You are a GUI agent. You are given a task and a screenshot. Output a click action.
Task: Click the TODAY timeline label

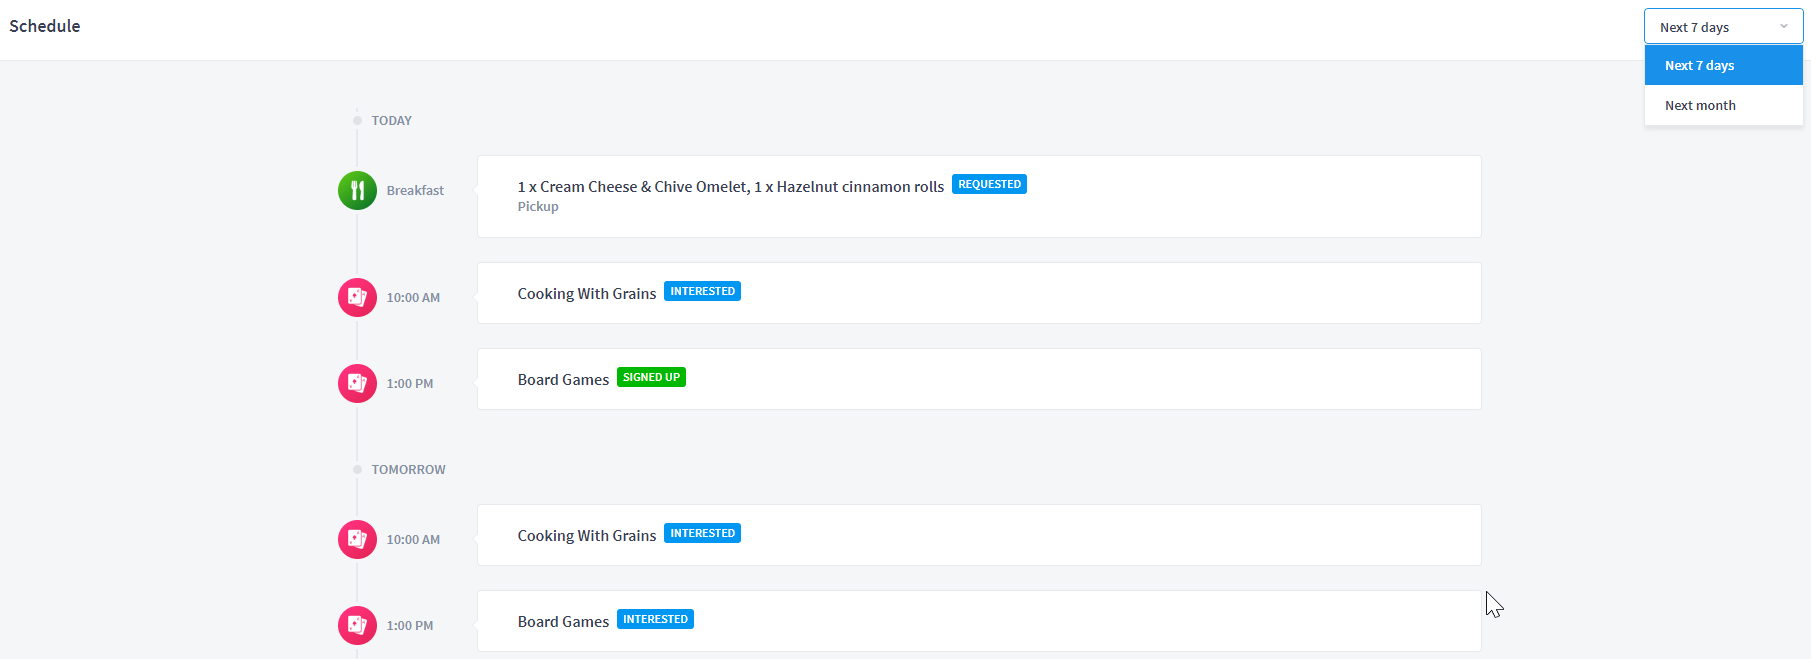(392, 120)
